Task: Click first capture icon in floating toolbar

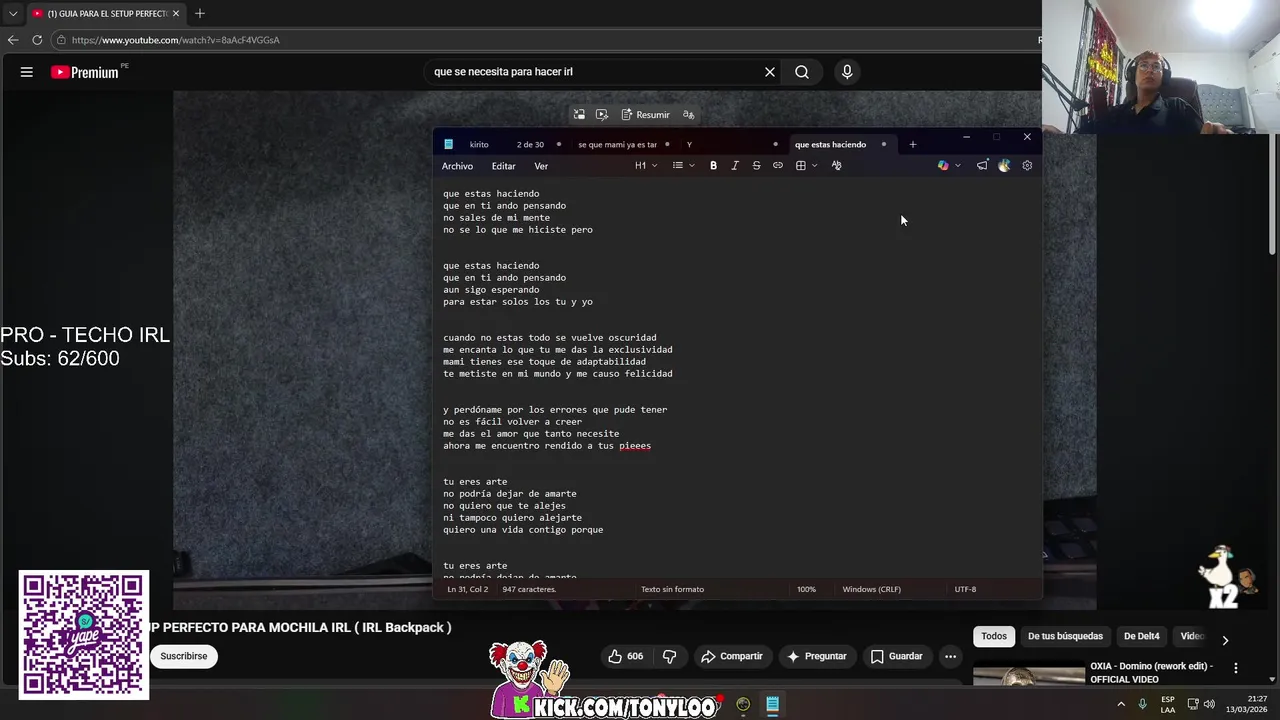Action: point(579,115)
